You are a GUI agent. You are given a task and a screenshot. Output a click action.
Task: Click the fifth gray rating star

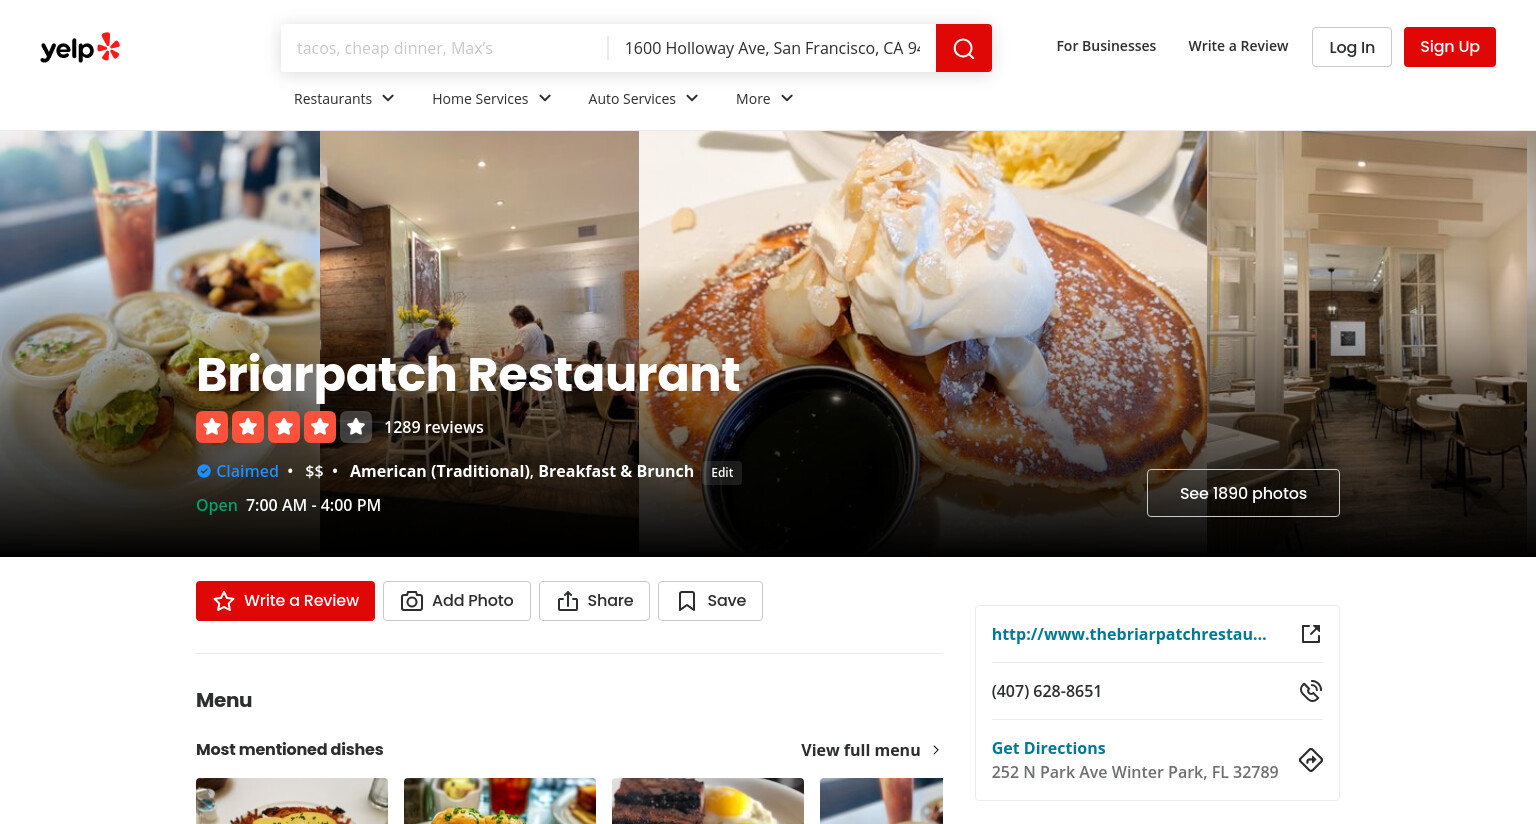point(356,427)
